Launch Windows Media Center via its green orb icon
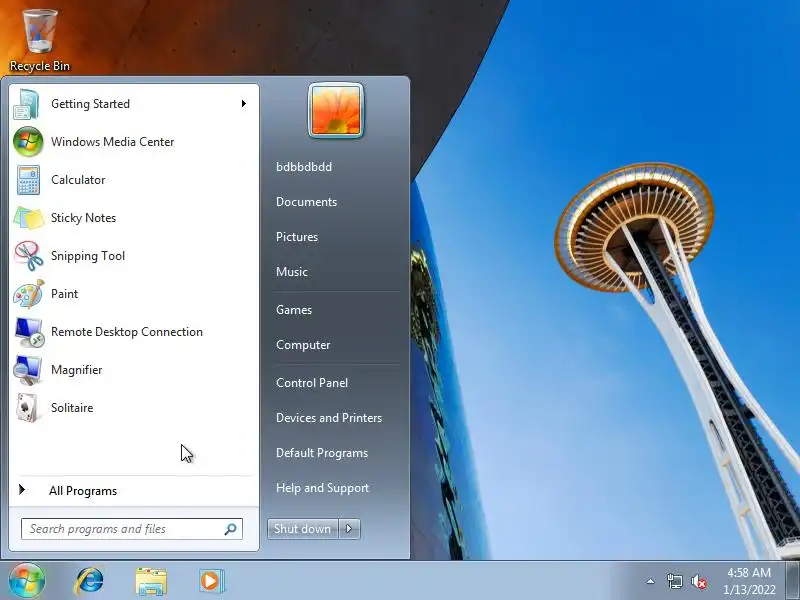This screenshot has height=600, width=800. [x=28, y=141]
